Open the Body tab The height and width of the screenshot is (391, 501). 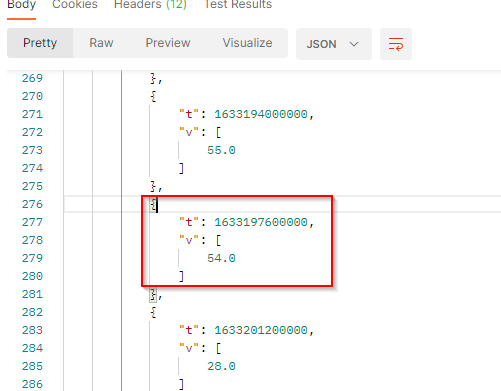22,5
